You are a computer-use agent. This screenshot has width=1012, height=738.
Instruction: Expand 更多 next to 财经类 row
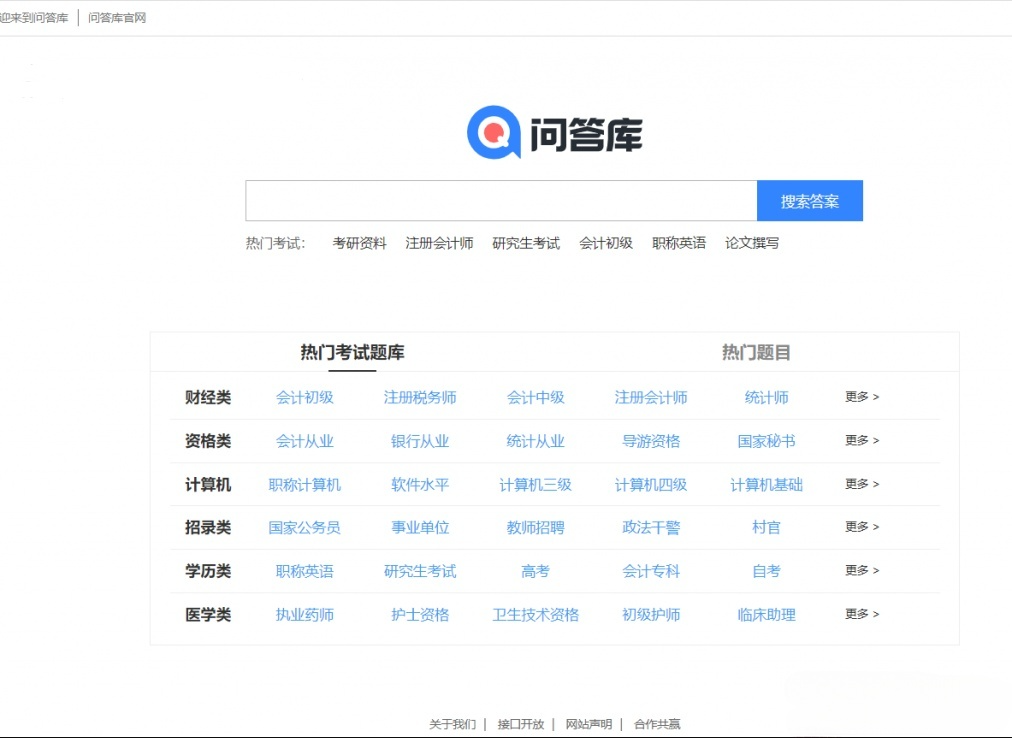click(860, 396)
